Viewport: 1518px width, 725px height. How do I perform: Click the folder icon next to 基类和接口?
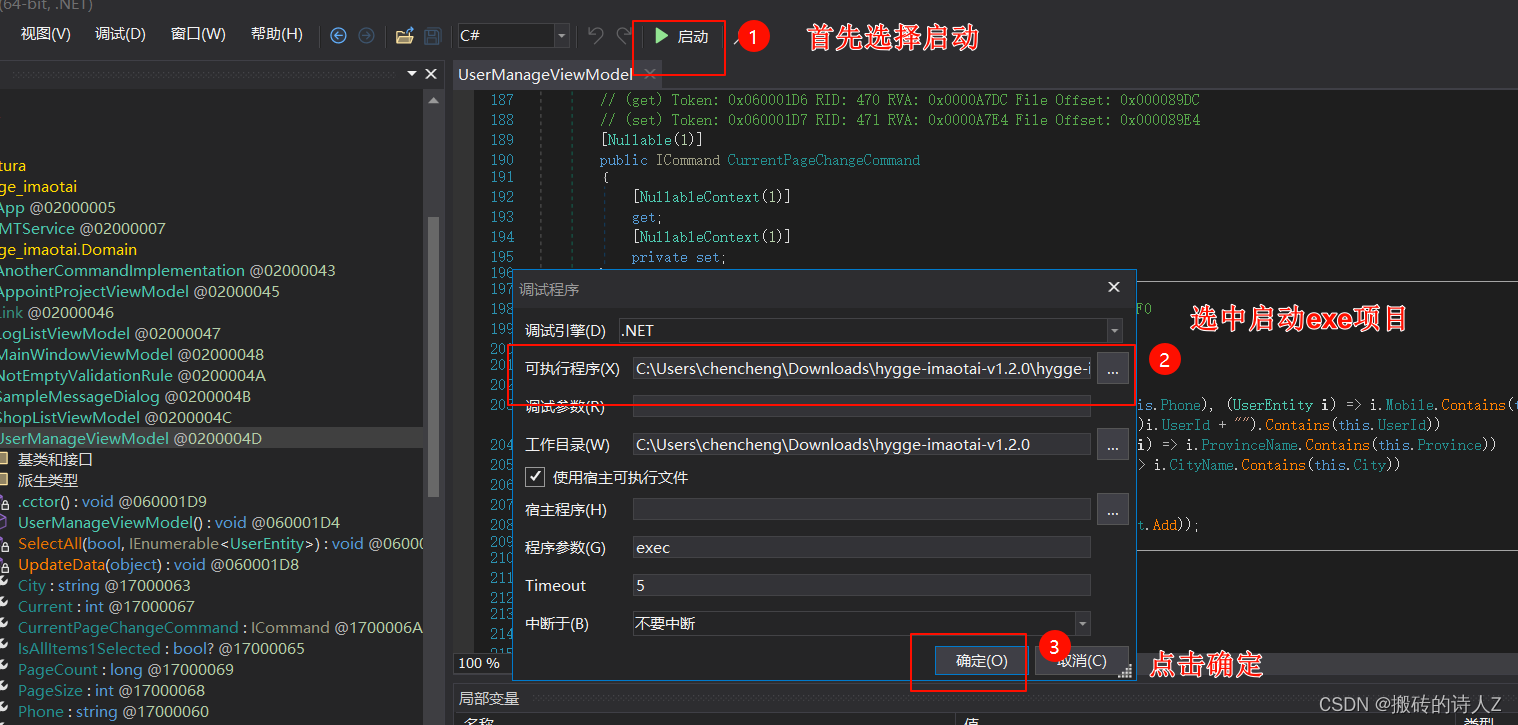click(x=4, y=460)
